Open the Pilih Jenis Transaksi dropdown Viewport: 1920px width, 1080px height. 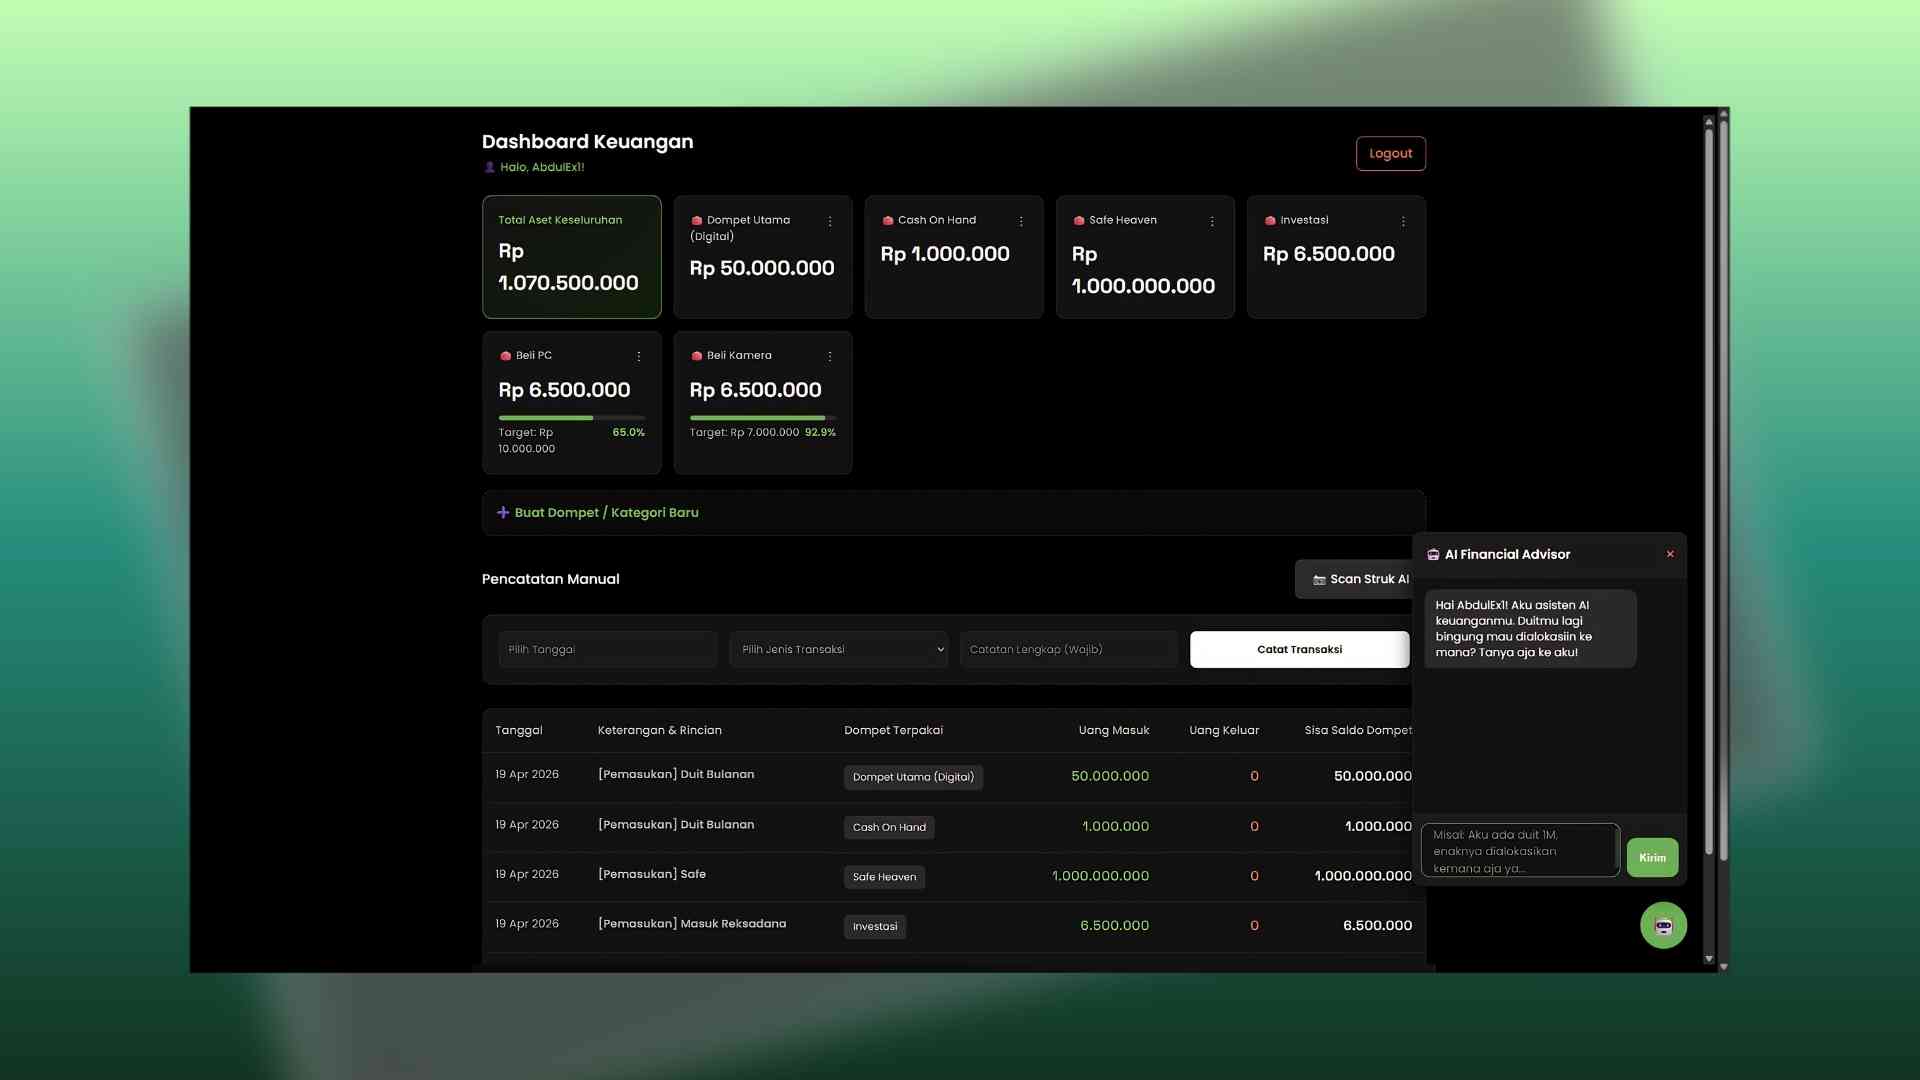[x=838, y=649]
